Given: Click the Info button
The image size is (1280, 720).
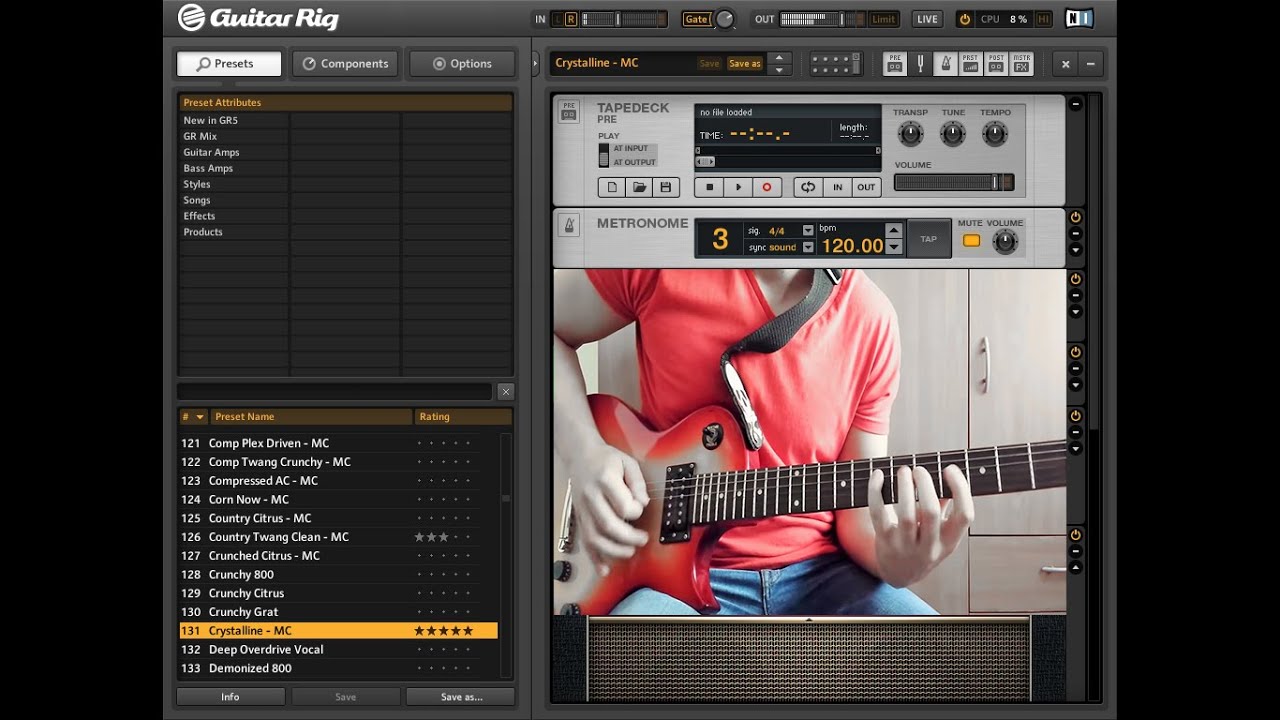Looking at the screenshot, I should pyautogui.click(x=231, y=697).
